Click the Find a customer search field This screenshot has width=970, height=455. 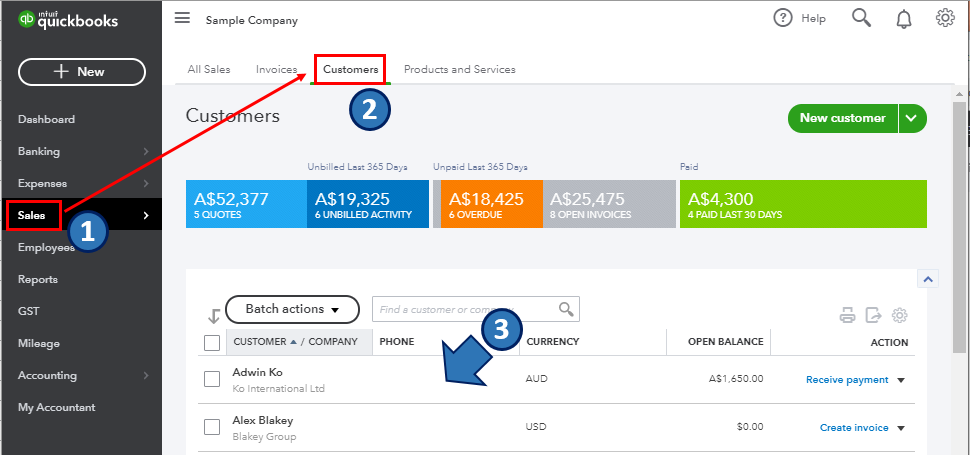point(463,309)
